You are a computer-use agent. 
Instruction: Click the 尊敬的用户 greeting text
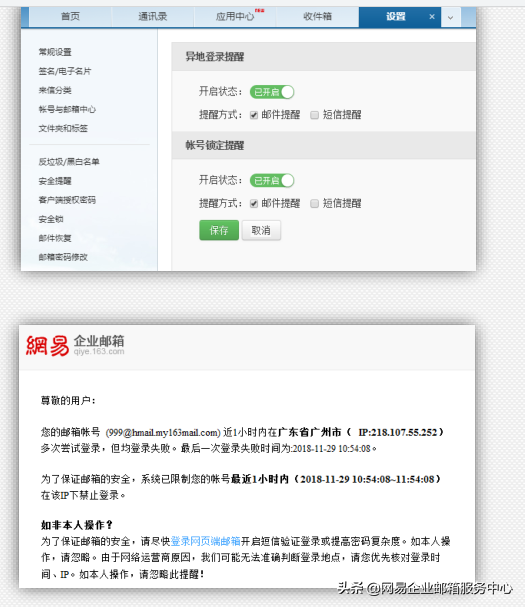[x=68, y=400]
